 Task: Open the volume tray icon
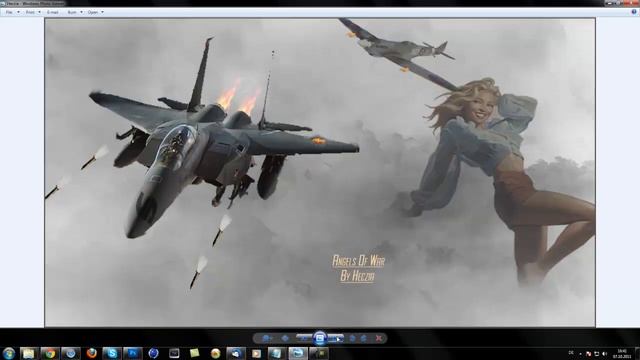(x=604, y=353)
